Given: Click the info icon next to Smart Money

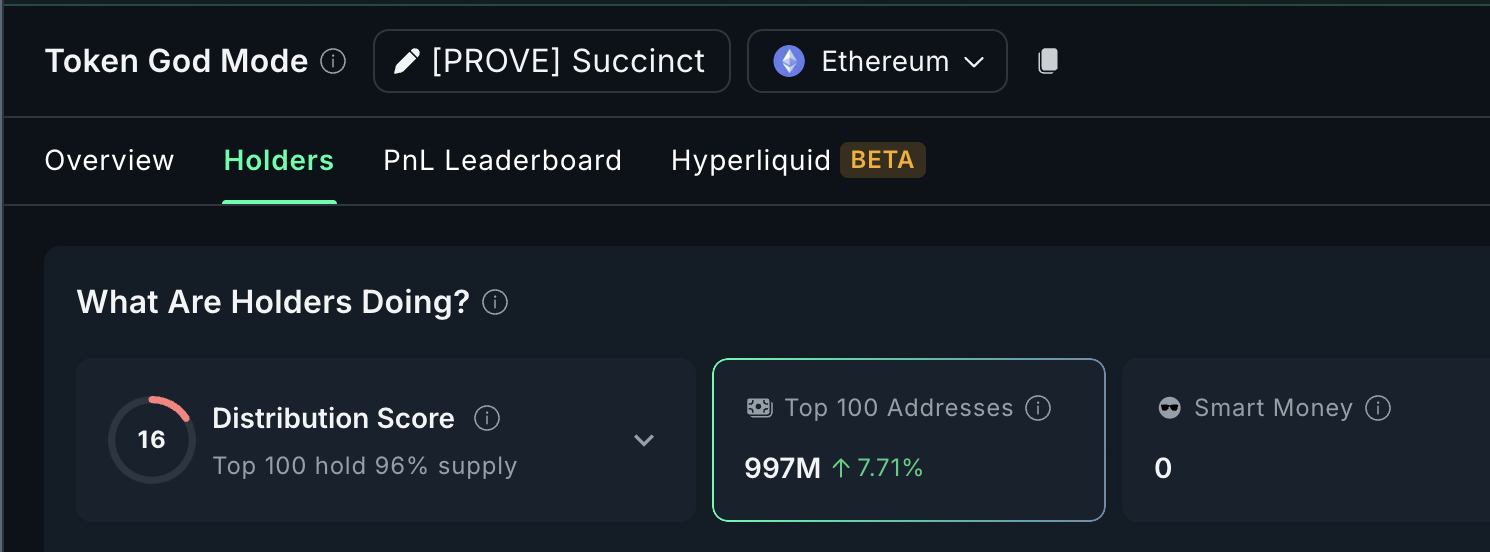Looking at the screenshot, I should [1378, 408].
